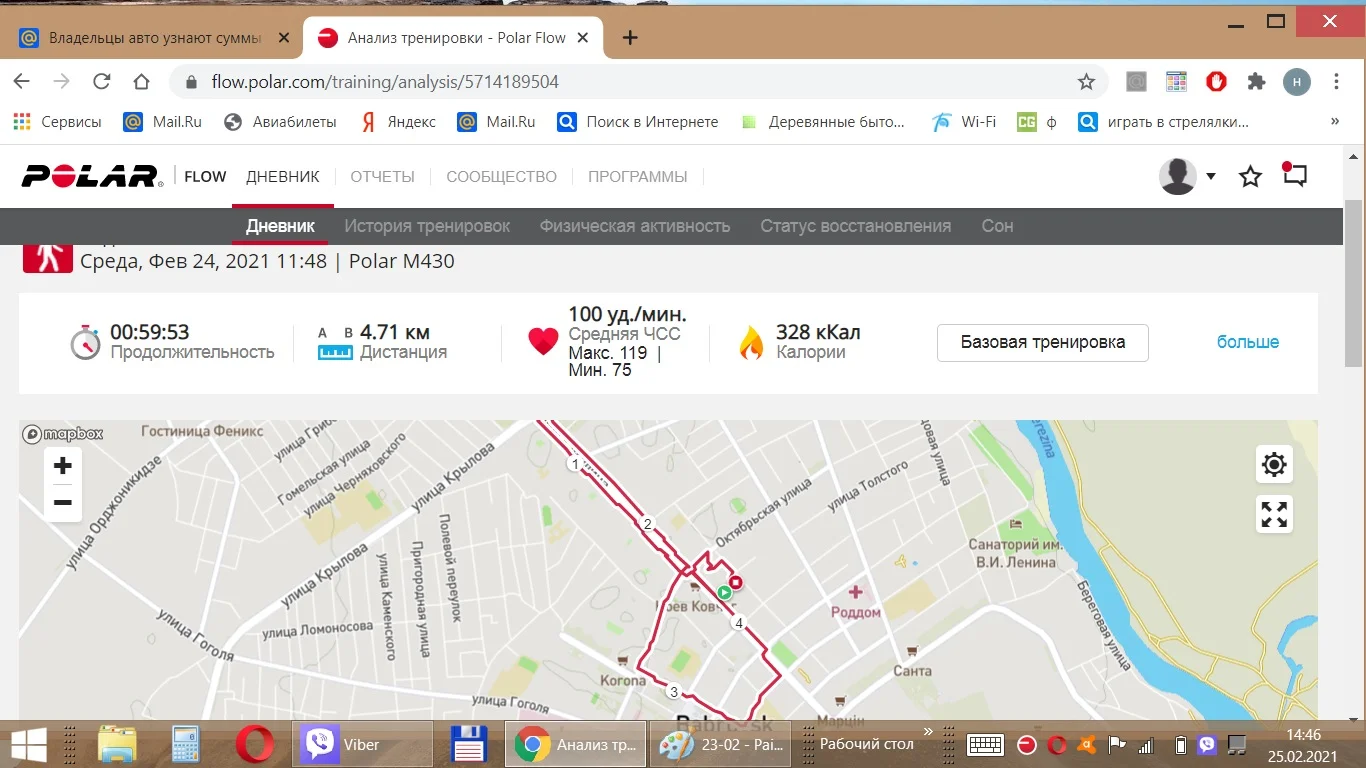
Task: Switch to the Владельцы авто browser tab
Action: pos(153,38)
